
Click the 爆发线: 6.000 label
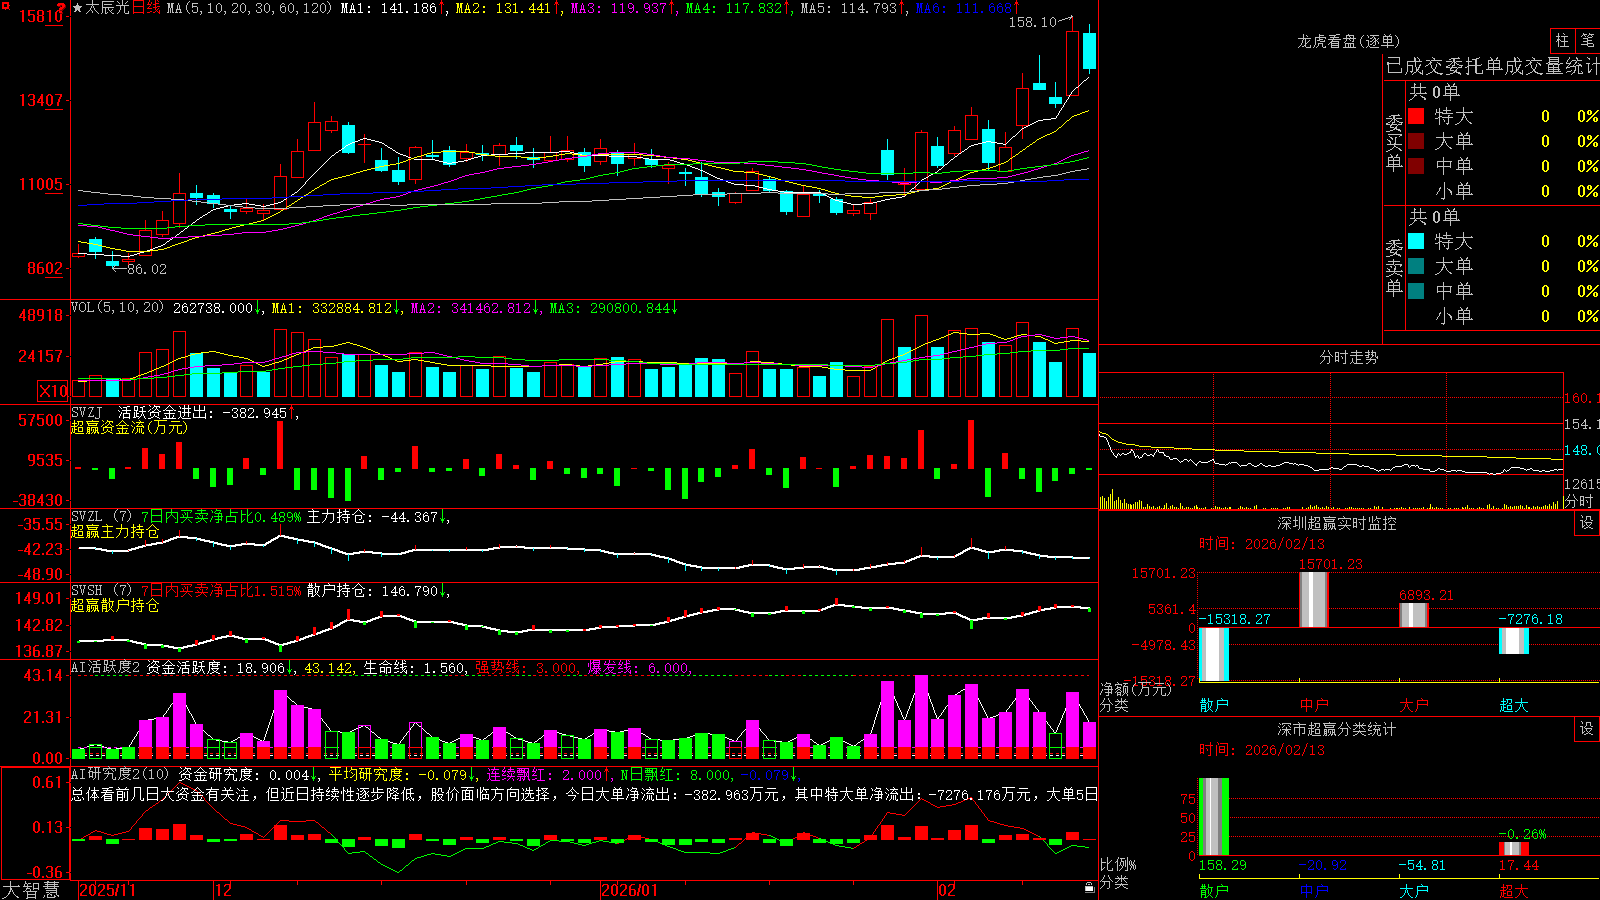click(638, 668)
